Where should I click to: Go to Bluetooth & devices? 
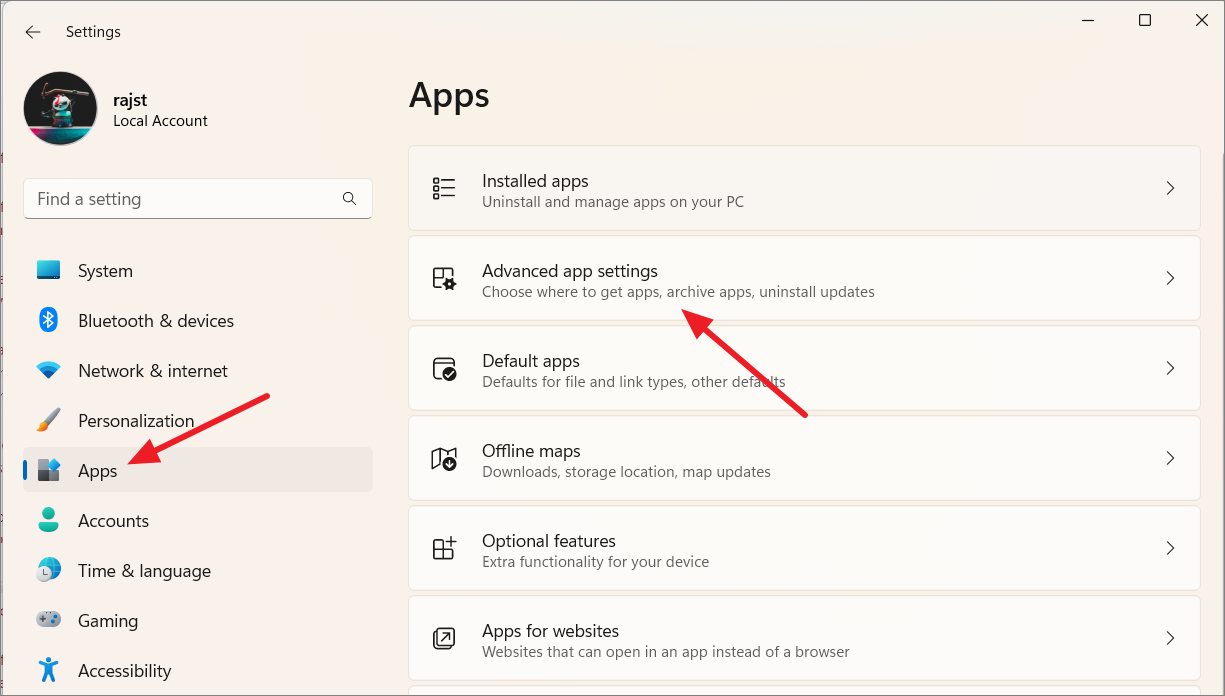198,321
